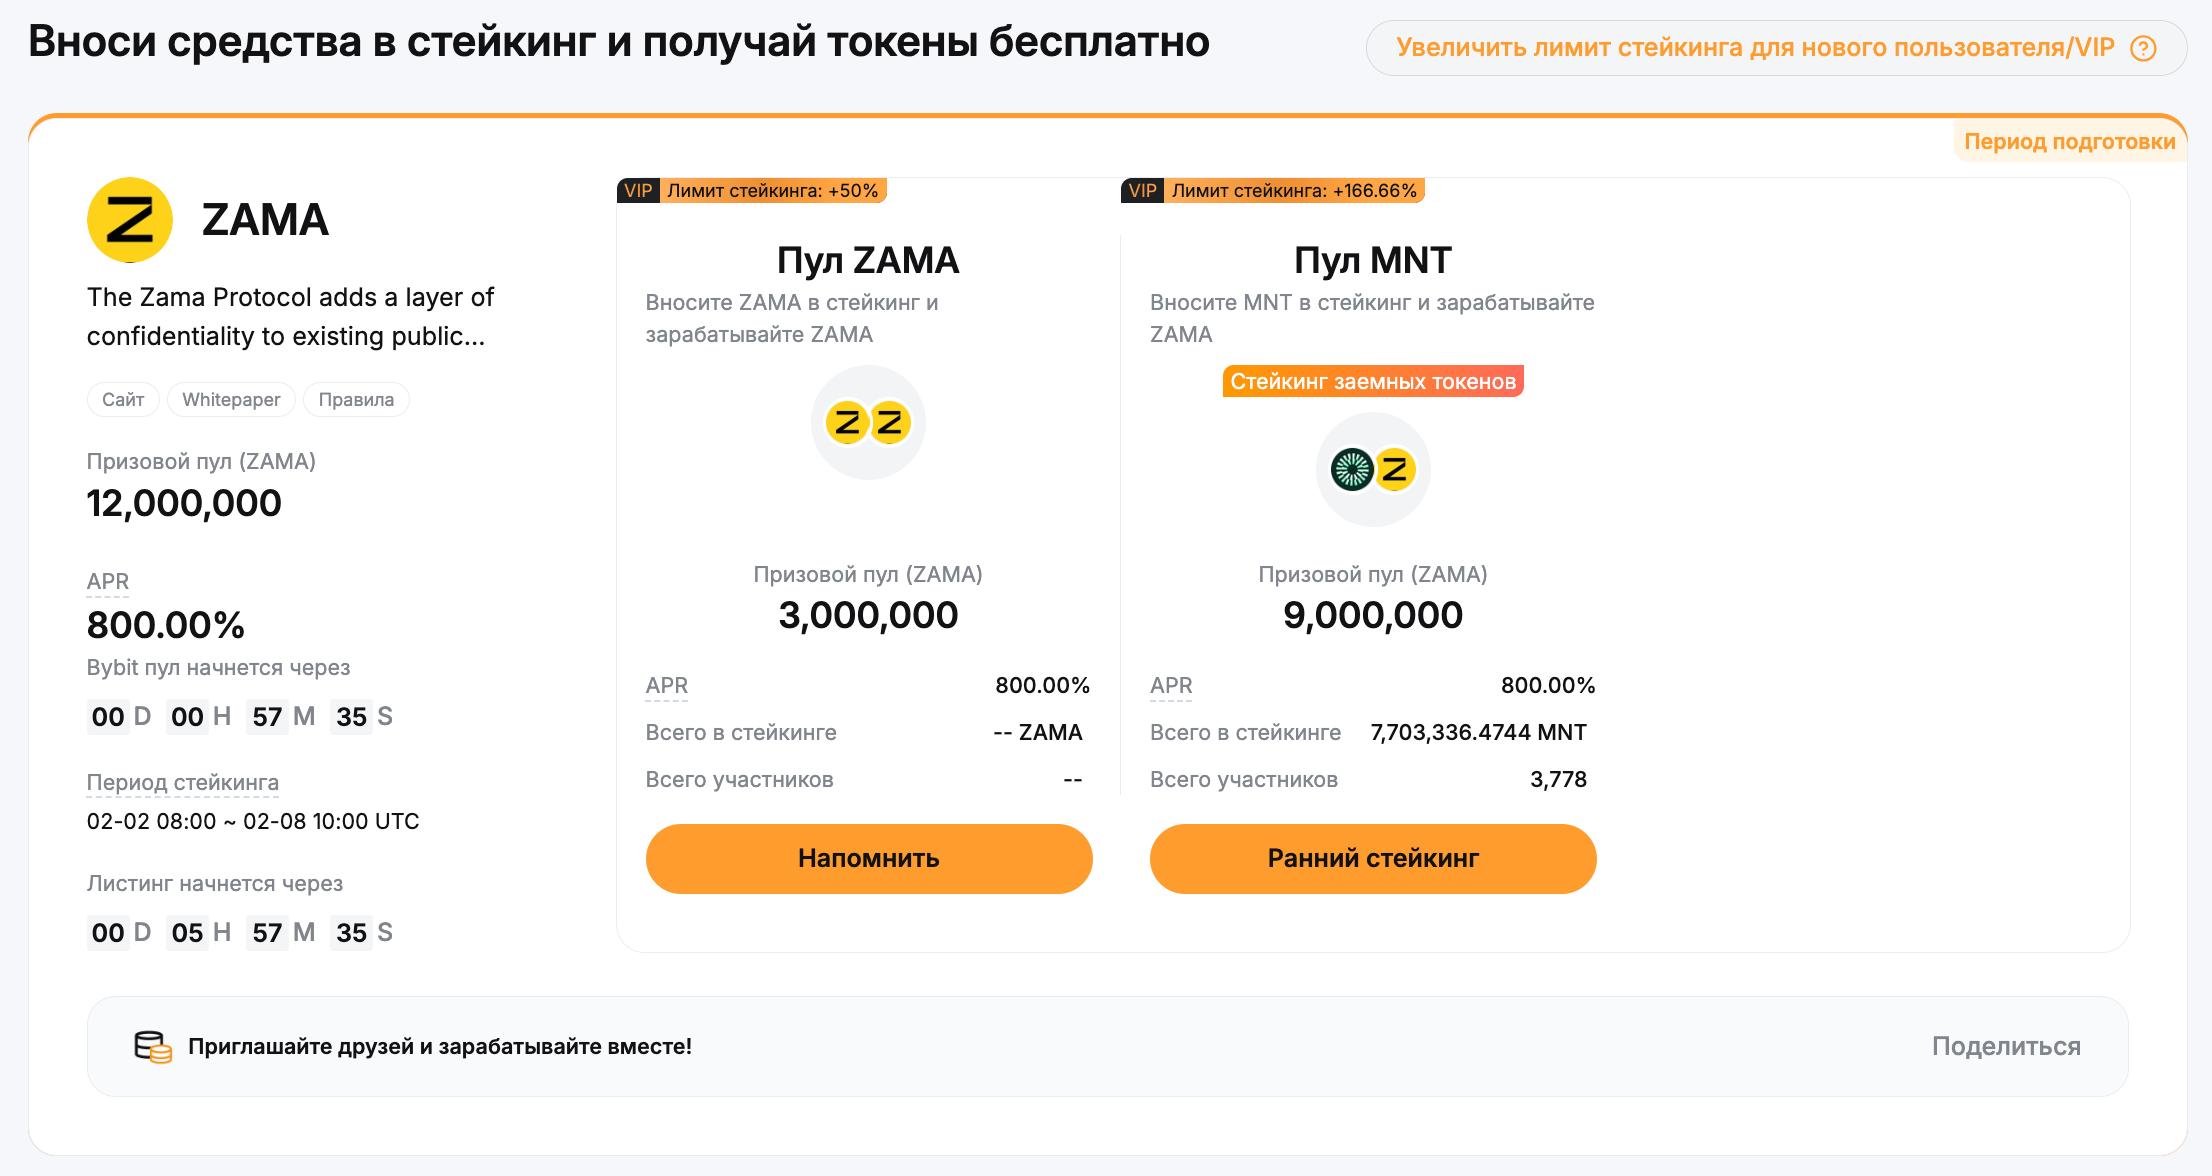
Task: Click the 'Правила' chip
Action: (356, 399)
